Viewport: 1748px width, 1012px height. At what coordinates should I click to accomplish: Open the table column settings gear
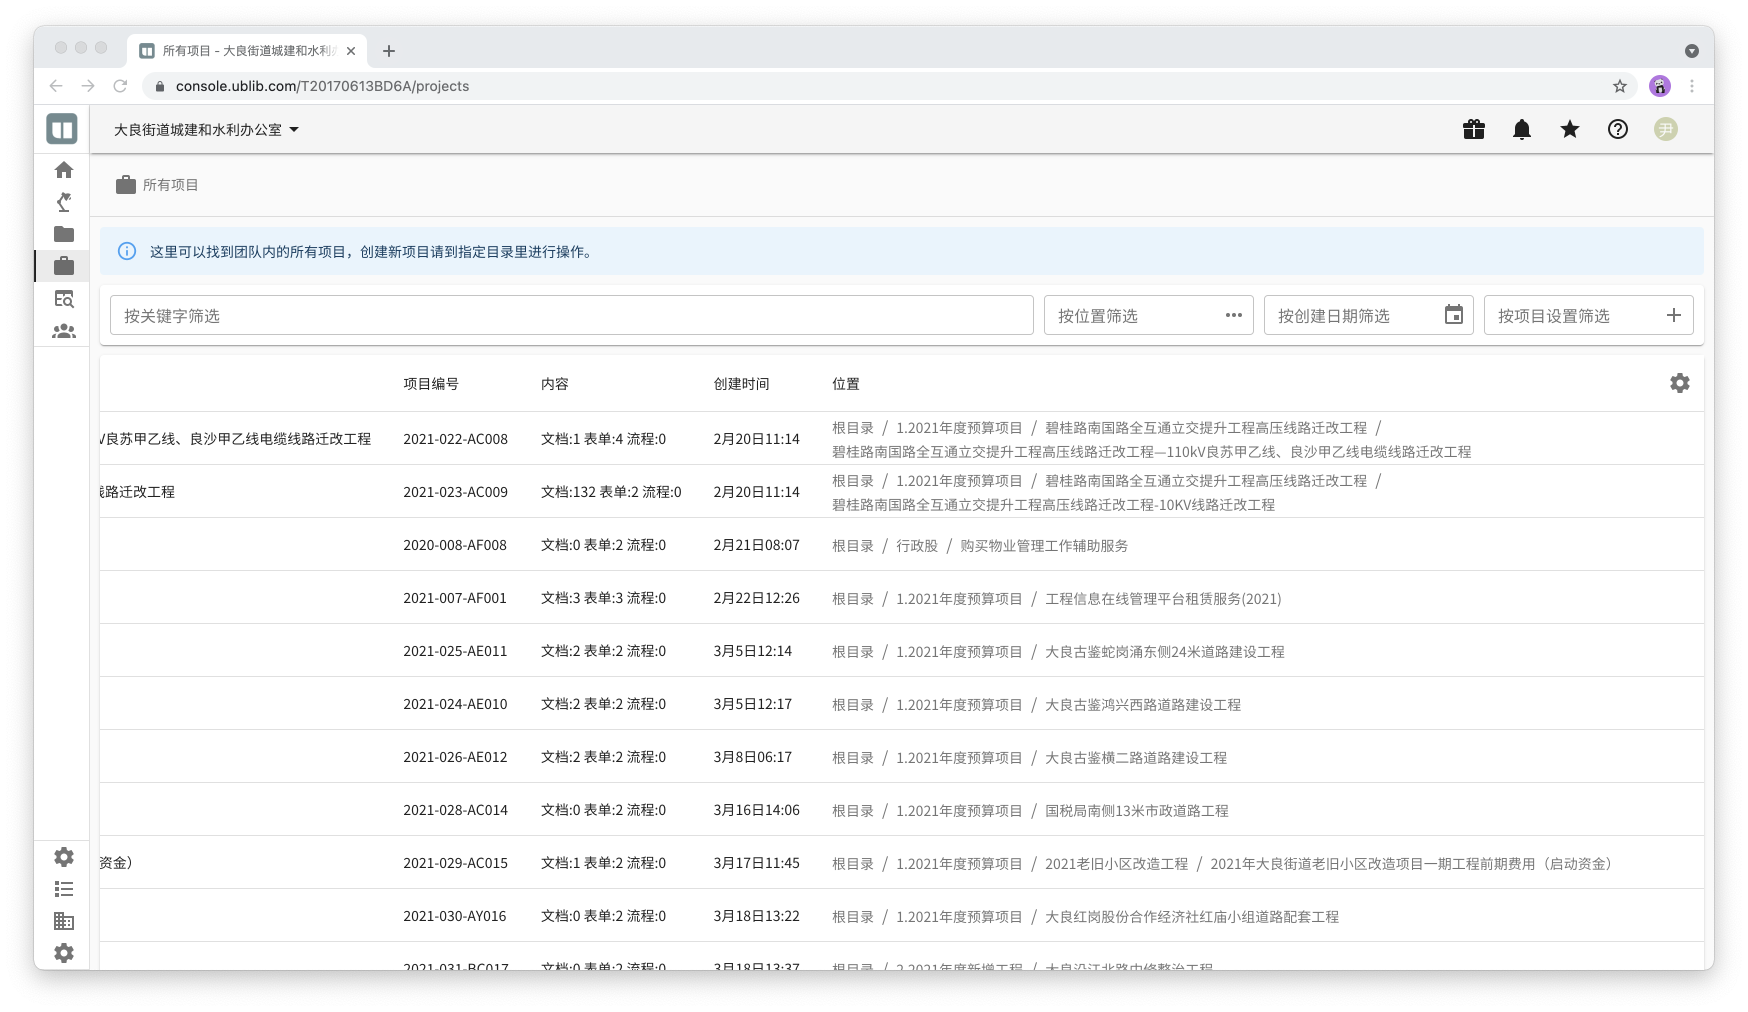(x=1679, y=383)
